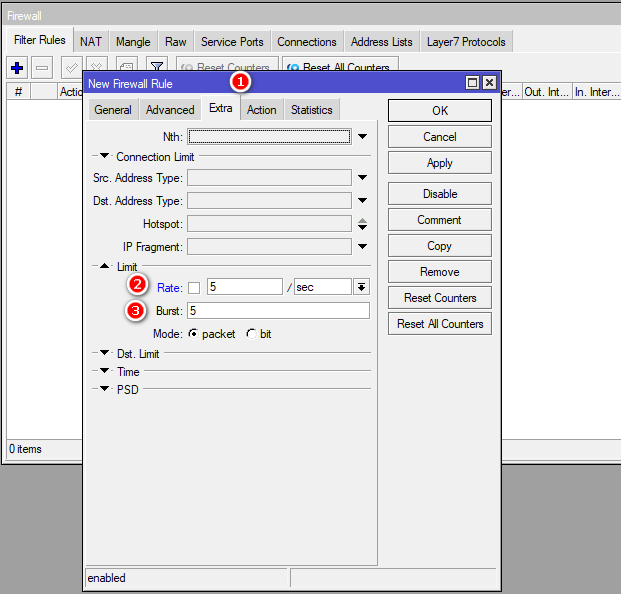This screenshot has height=594, width=621.
Task: Select the packet mode radio button
Action: click(193, 334)
